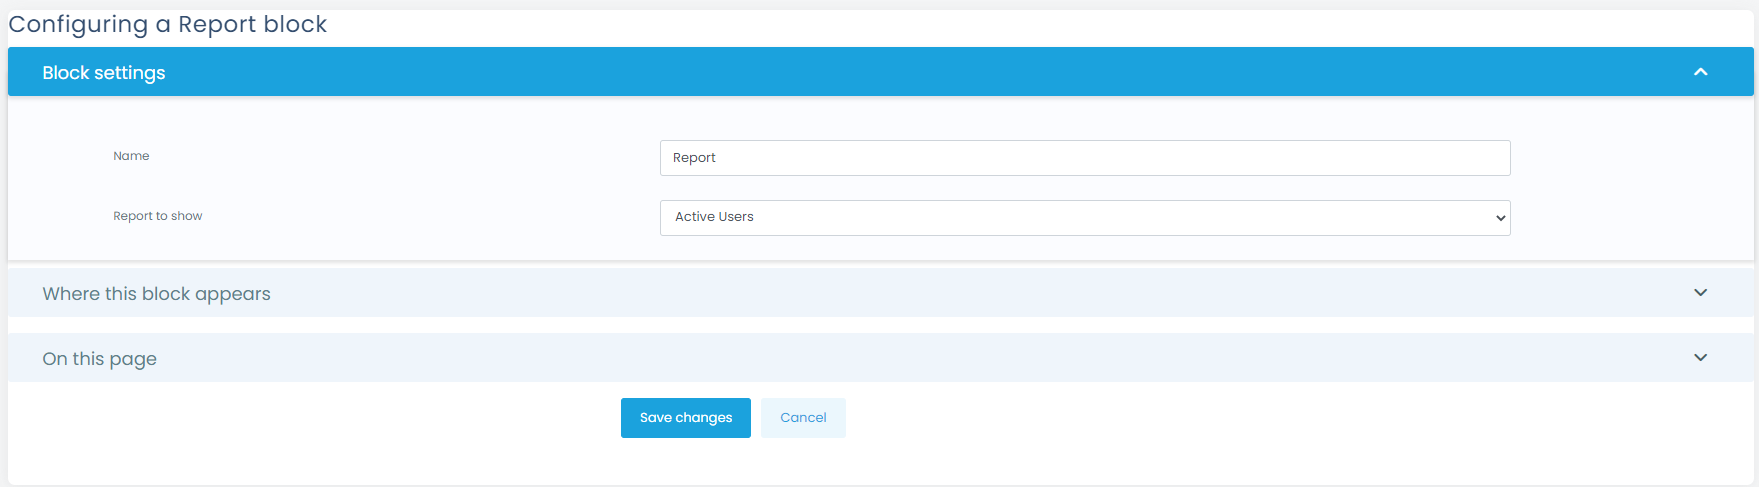Open the Report to show dropdown

(1084, 218)
